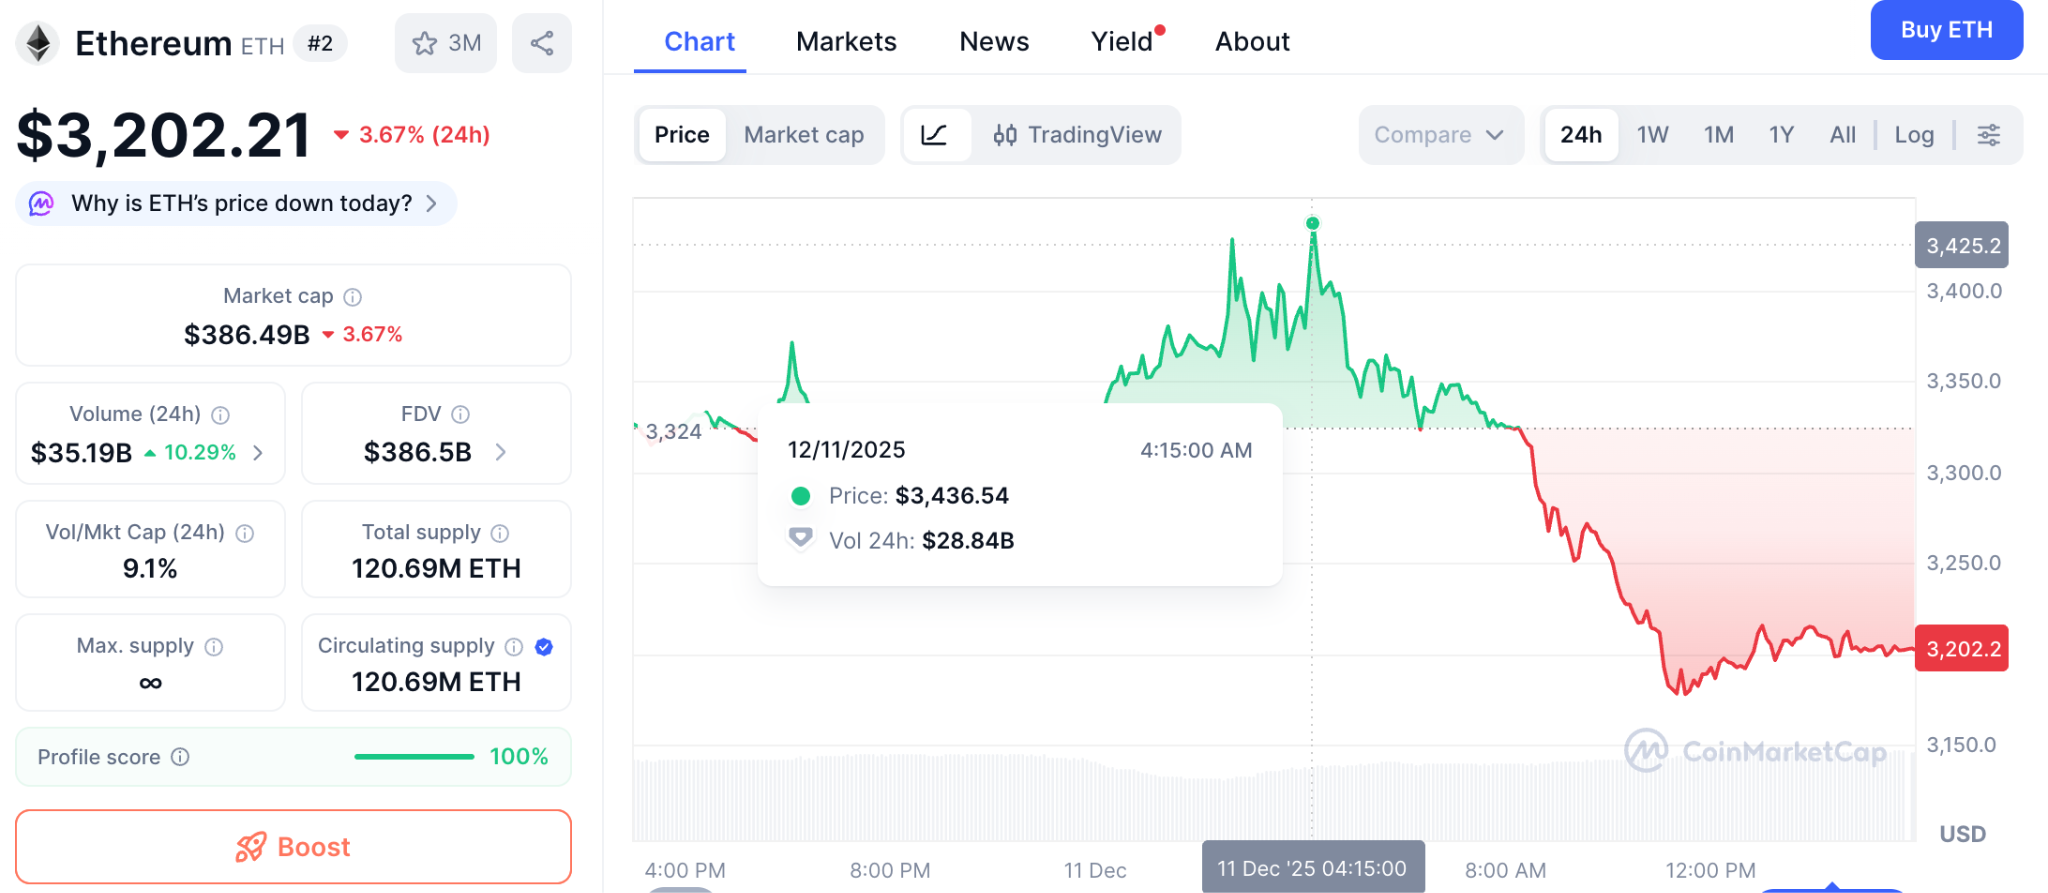Click the AI icon beside price question
Screen dimensions: 2048x893
(x=41, y=204)
